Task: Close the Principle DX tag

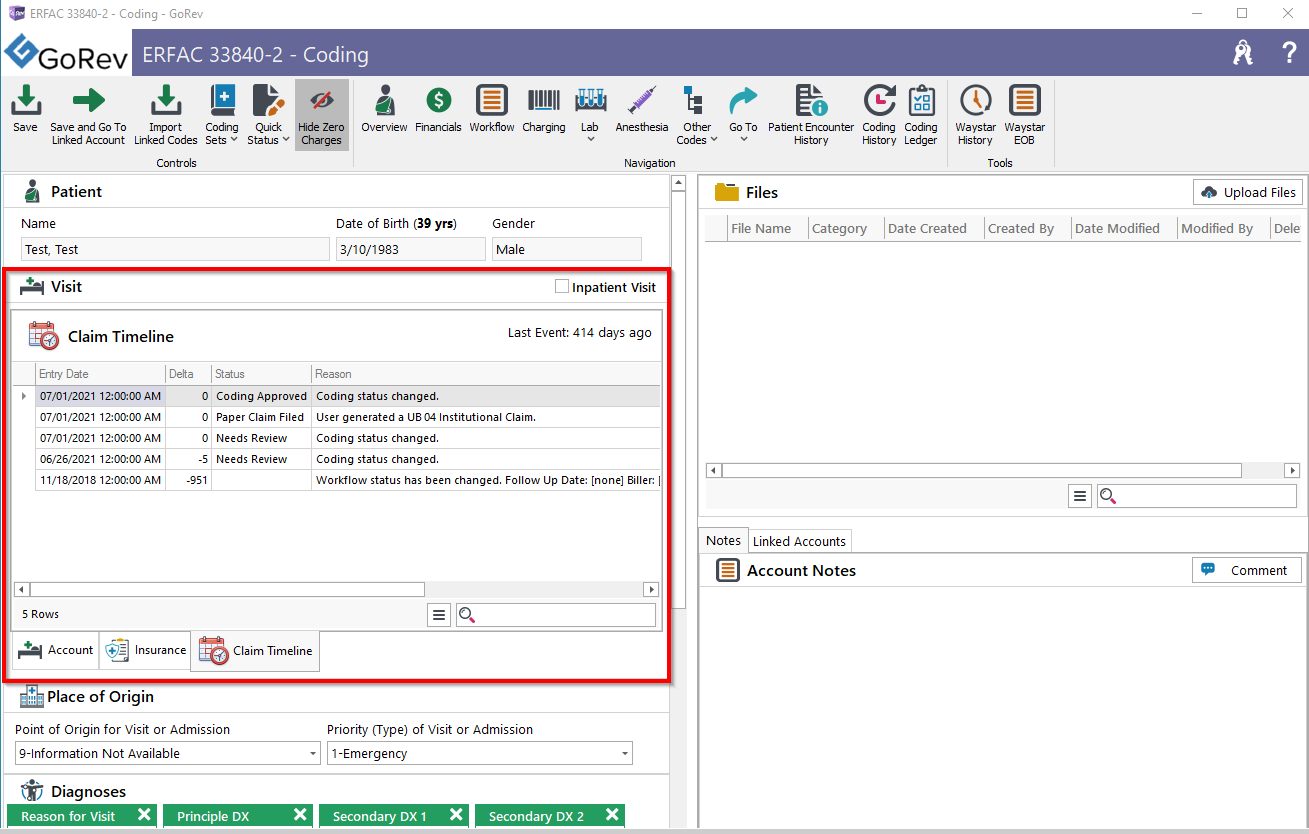Action: coord(300,815)
